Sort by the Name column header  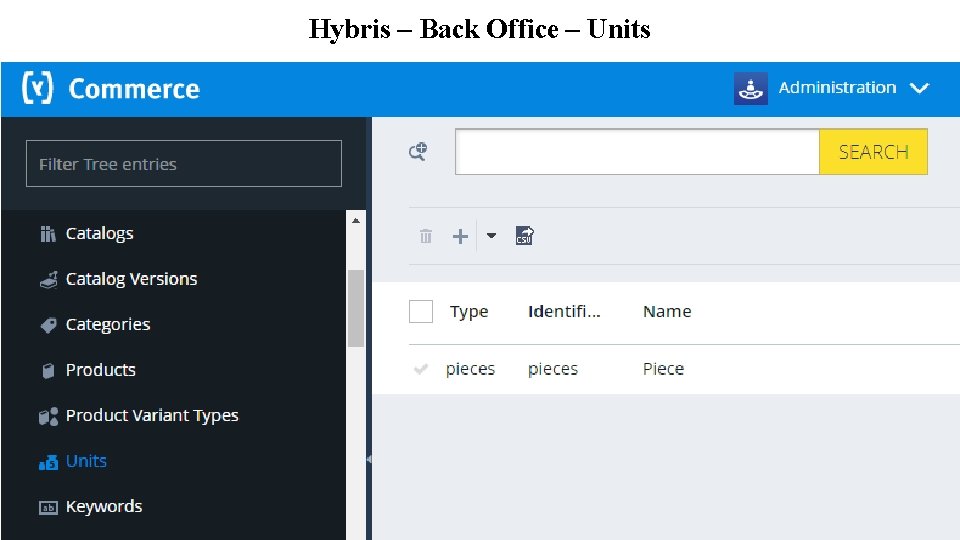coord(667,311)
